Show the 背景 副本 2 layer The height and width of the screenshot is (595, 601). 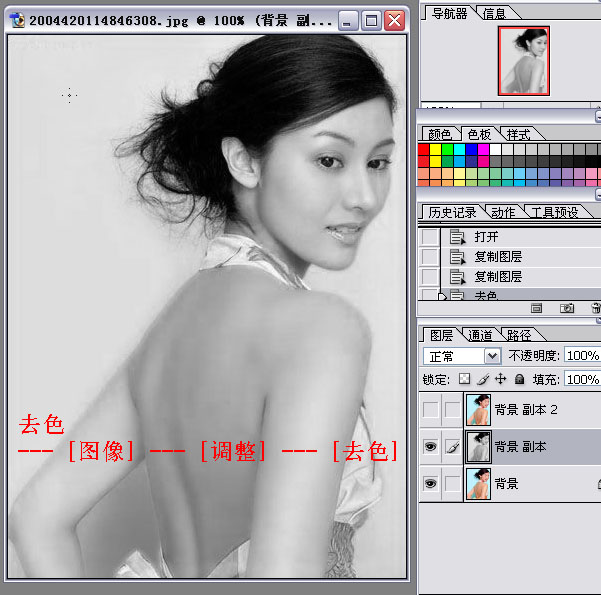point(430,410)
